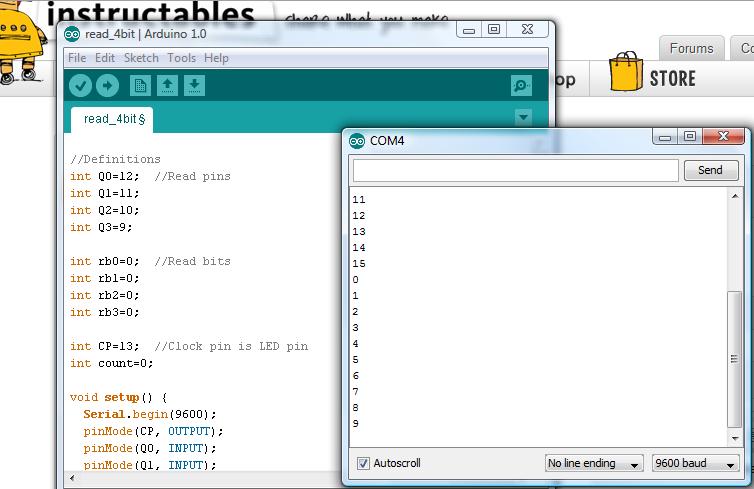Screen dimensions: 754x489
Task: Click the value 11 in serial output
Action: click(359, 200)
